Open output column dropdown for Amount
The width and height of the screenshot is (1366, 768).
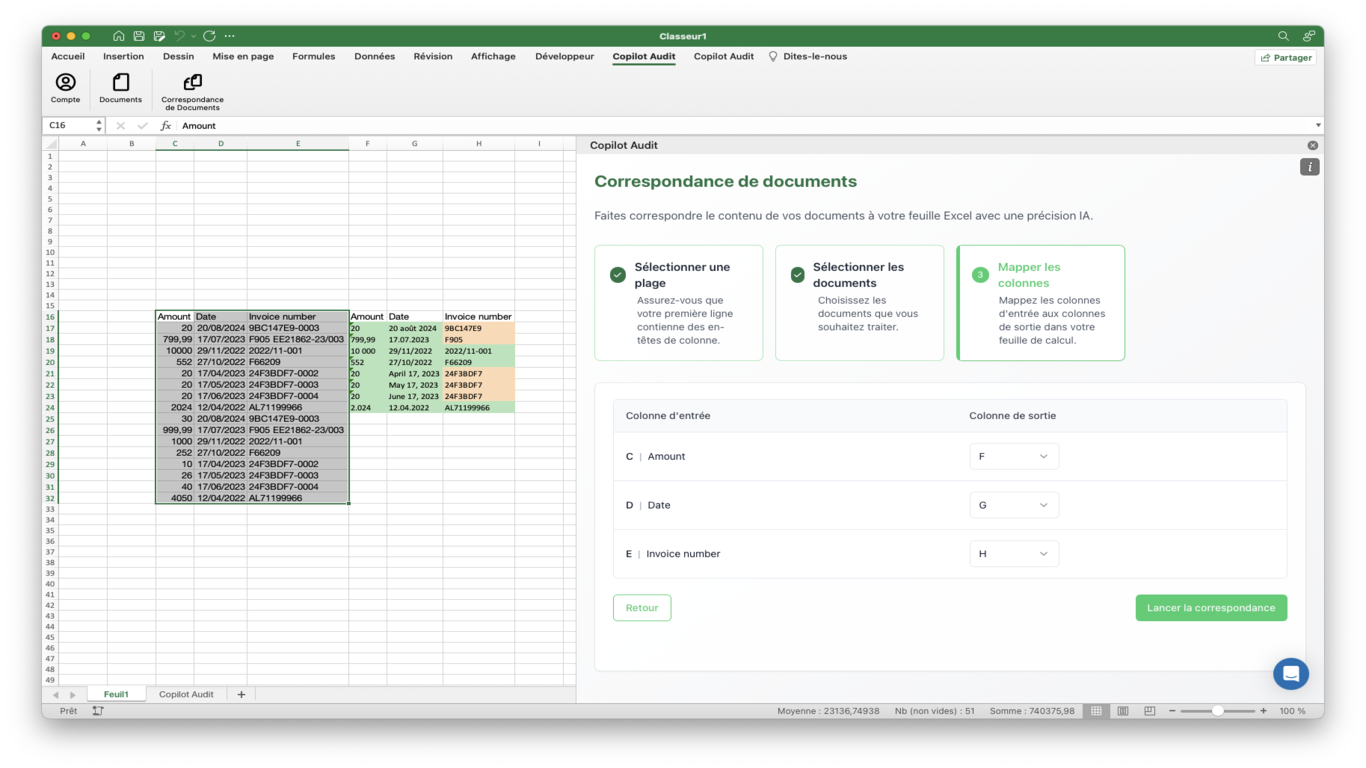1014,456
